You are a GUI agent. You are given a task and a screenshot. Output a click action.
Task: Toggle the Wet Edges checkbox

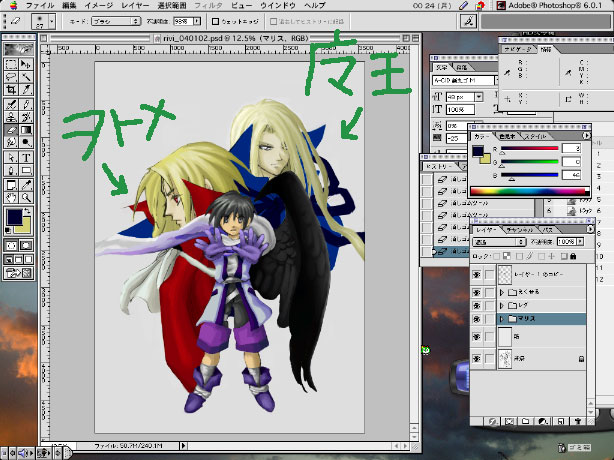pos(215,22)
